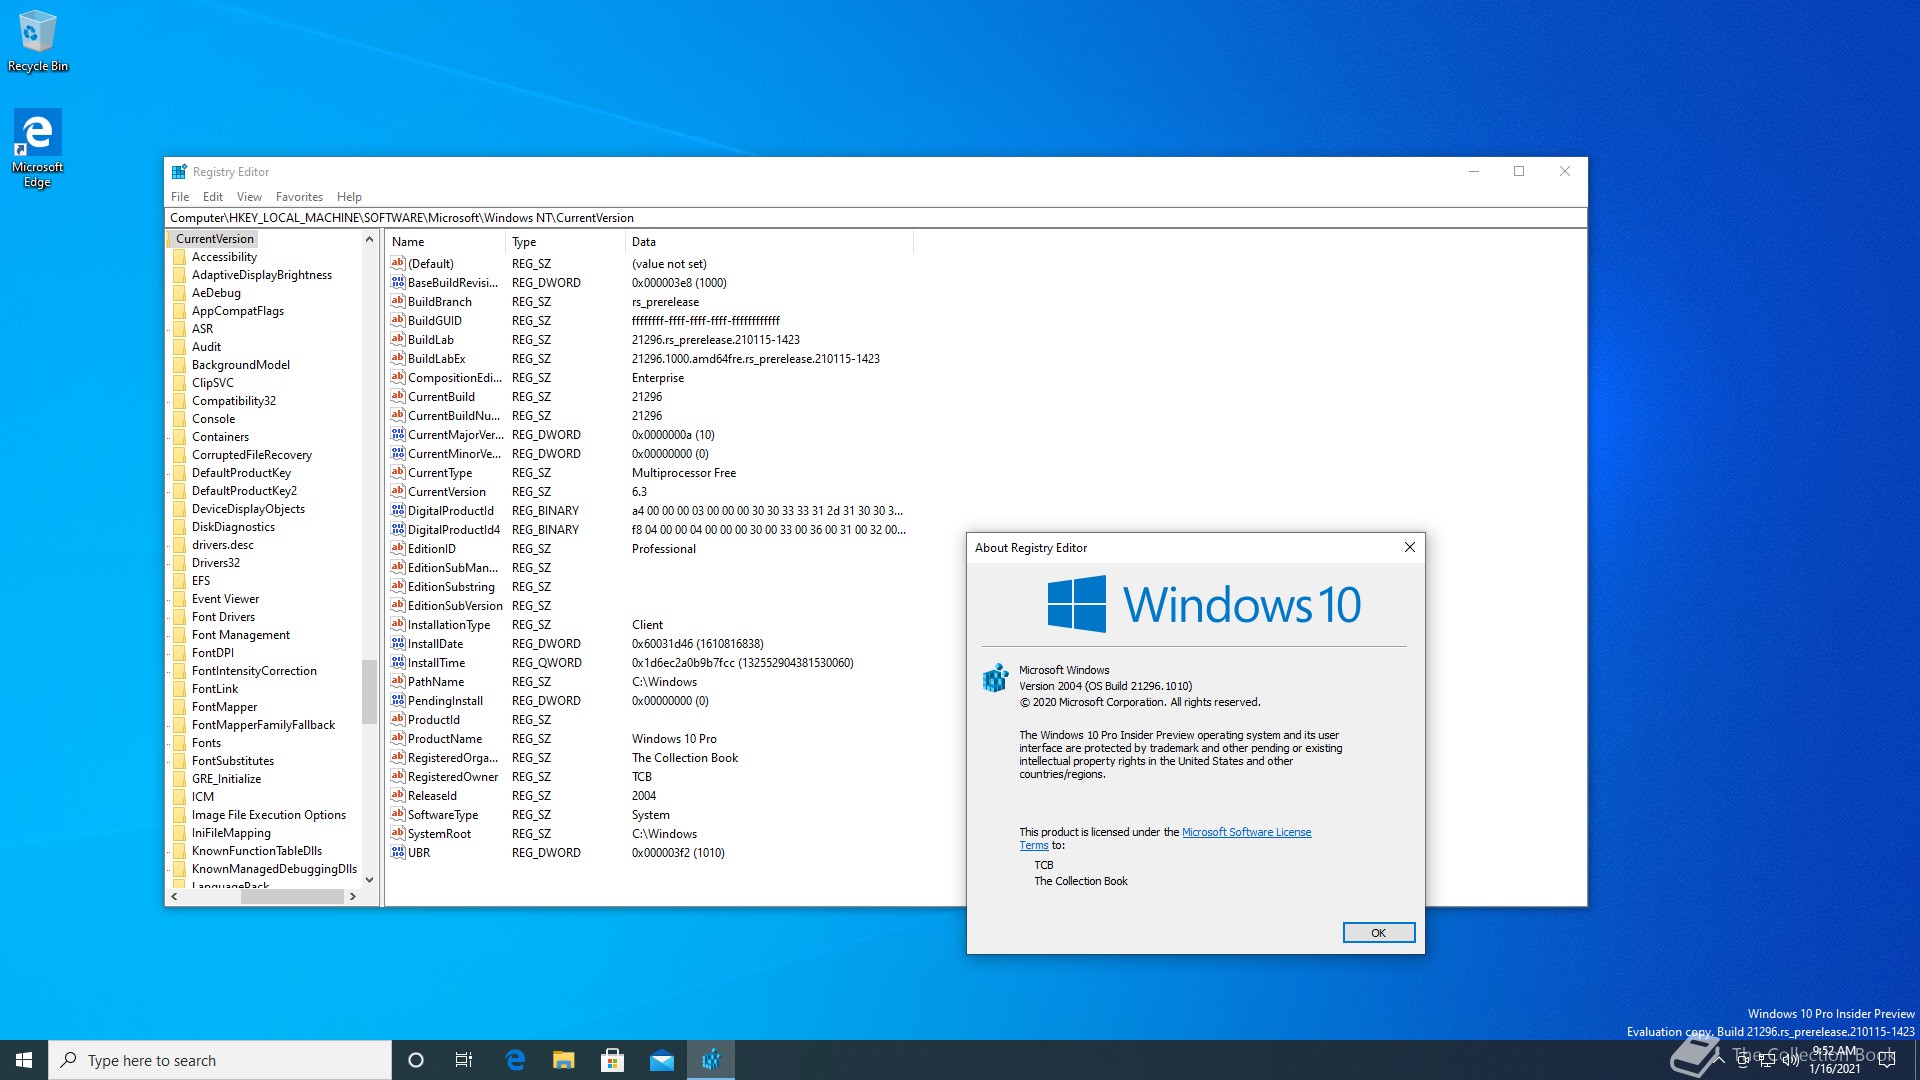Open the clock and date in taskbar
Image resolution: width=1920 pixels, height=1080 pixels.
1835,1060
